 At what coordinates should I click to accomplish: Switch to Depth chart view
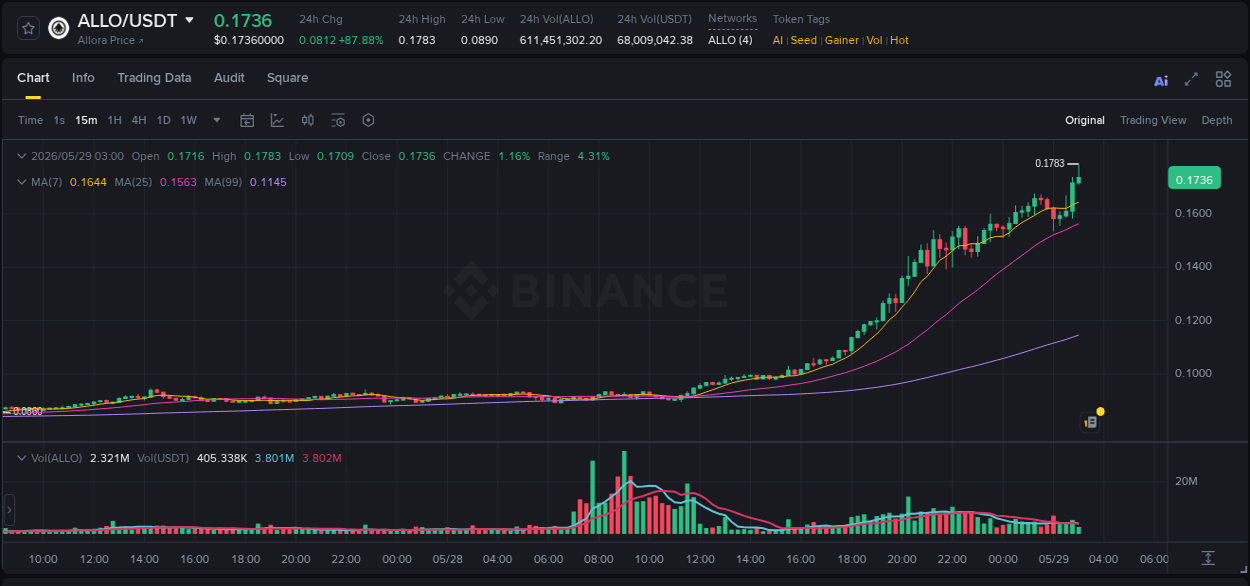point(1217,120)
